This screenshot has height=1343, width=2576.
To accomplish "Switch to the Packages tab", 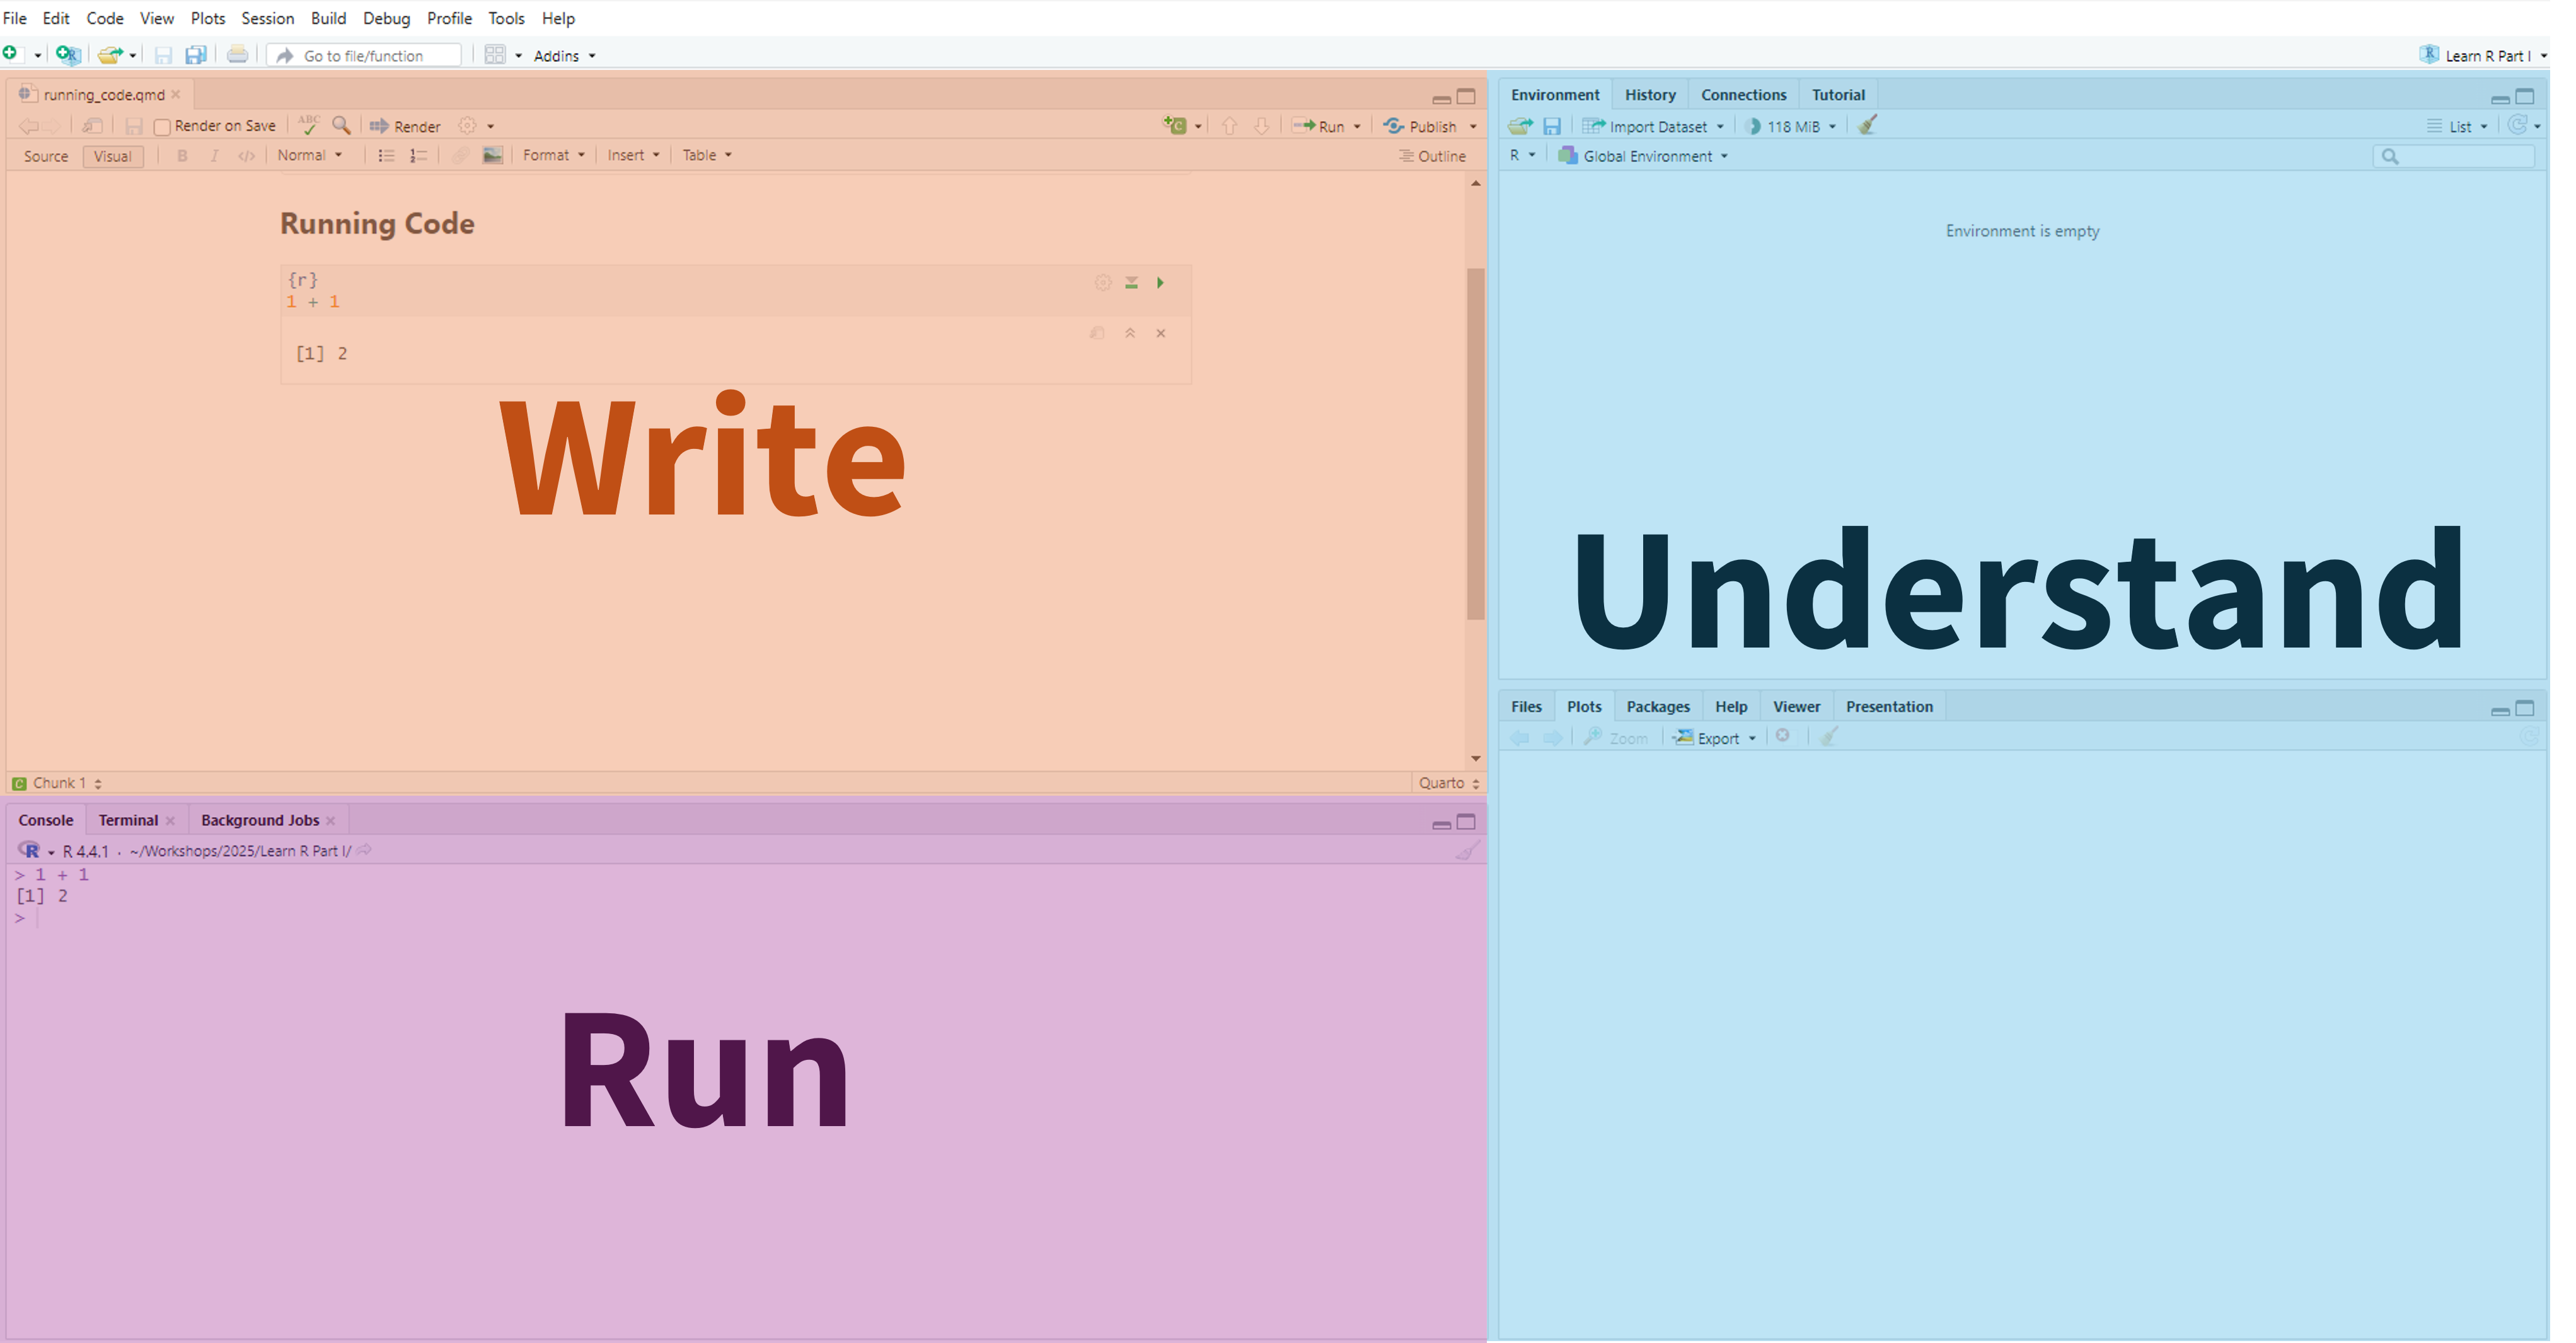I will pos(1657,706).
